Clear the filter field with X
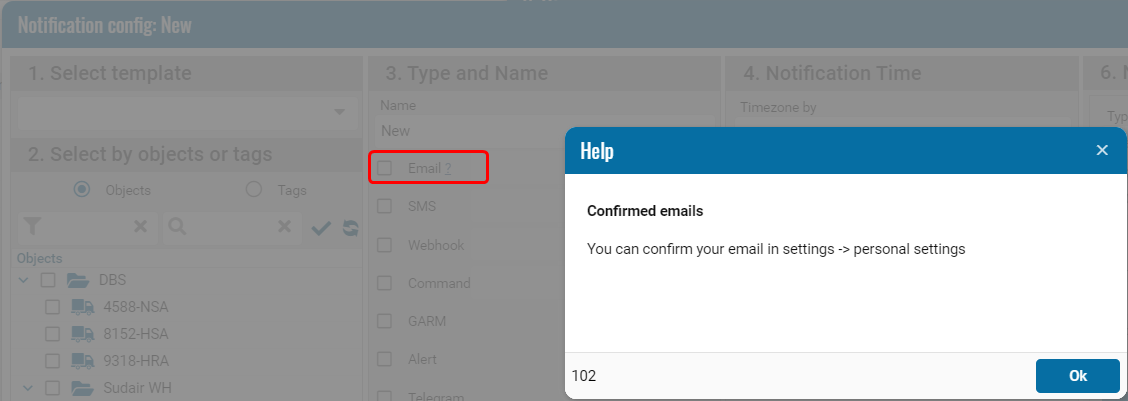The image size is (1128, 401). tap(141, 227)
